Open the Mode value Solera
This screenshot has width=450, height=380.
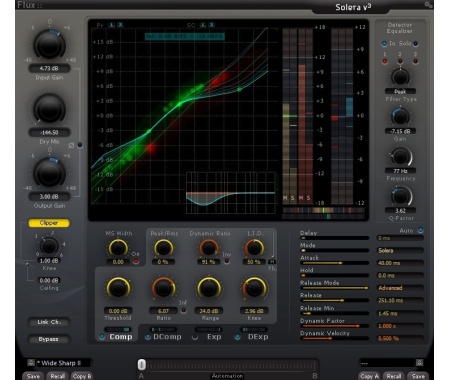click(400, 250)
